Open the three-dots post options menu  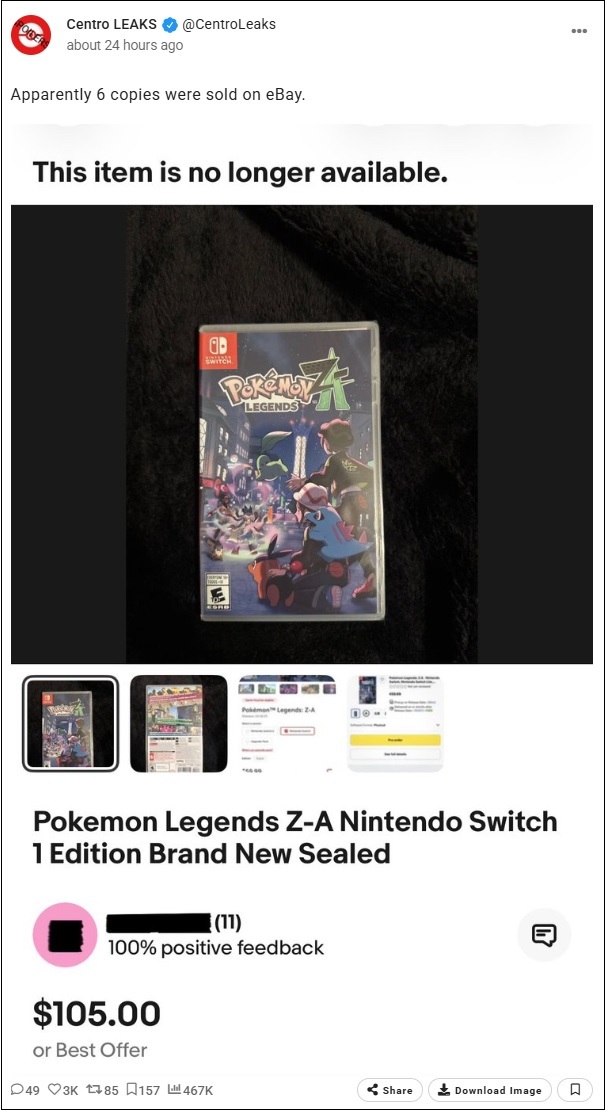click(x=579, y=31)
